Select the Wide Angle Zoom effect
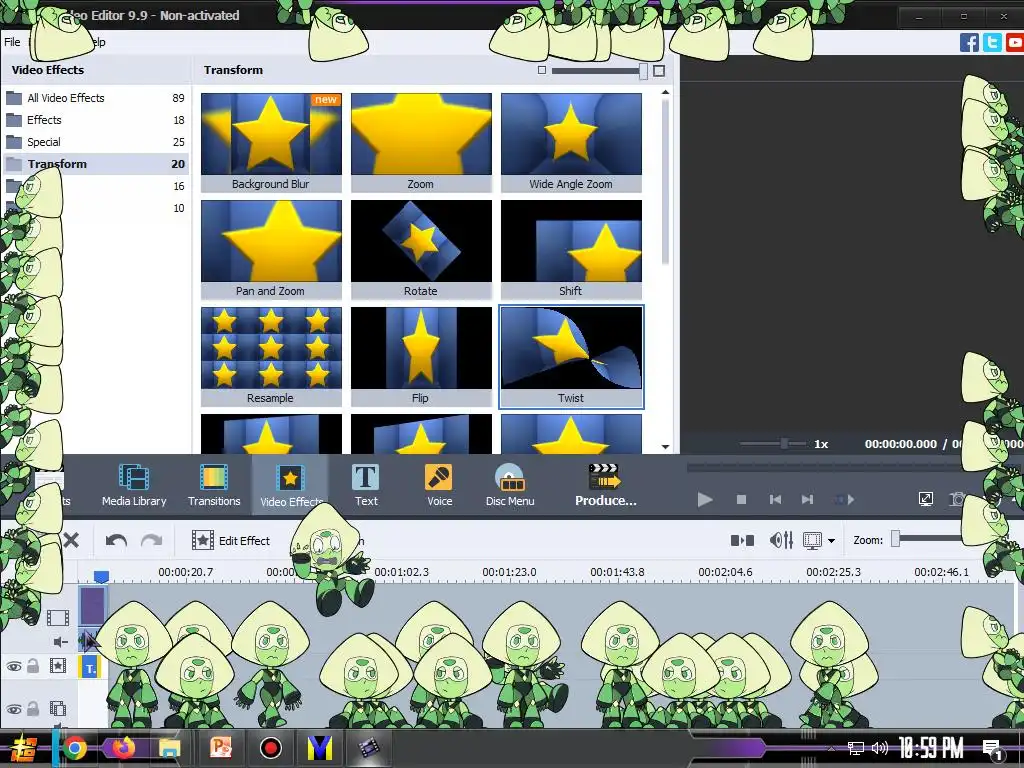 (571, 142)
